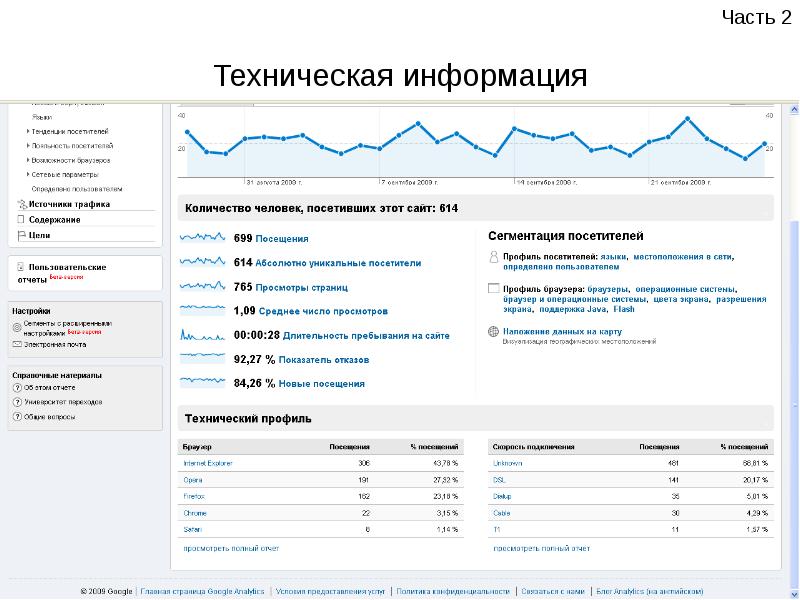Click the highest peak point on visits chart
800x600 pixels.
coord(687,119)
